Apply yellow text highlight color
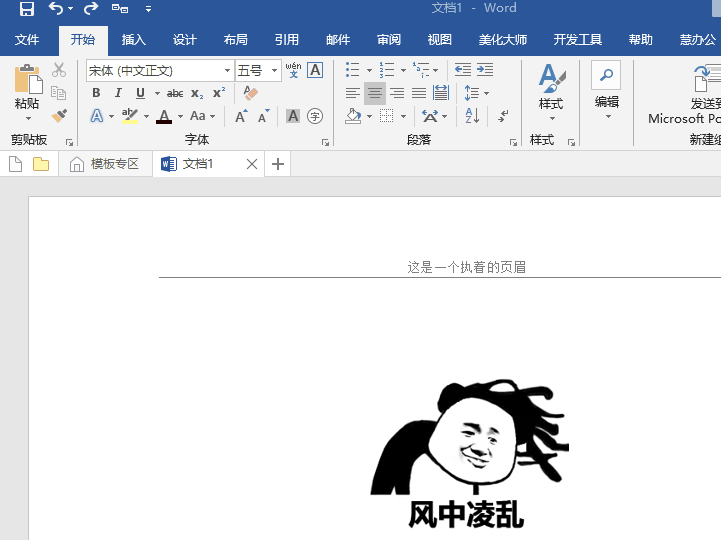 click(x=130, y=116)
